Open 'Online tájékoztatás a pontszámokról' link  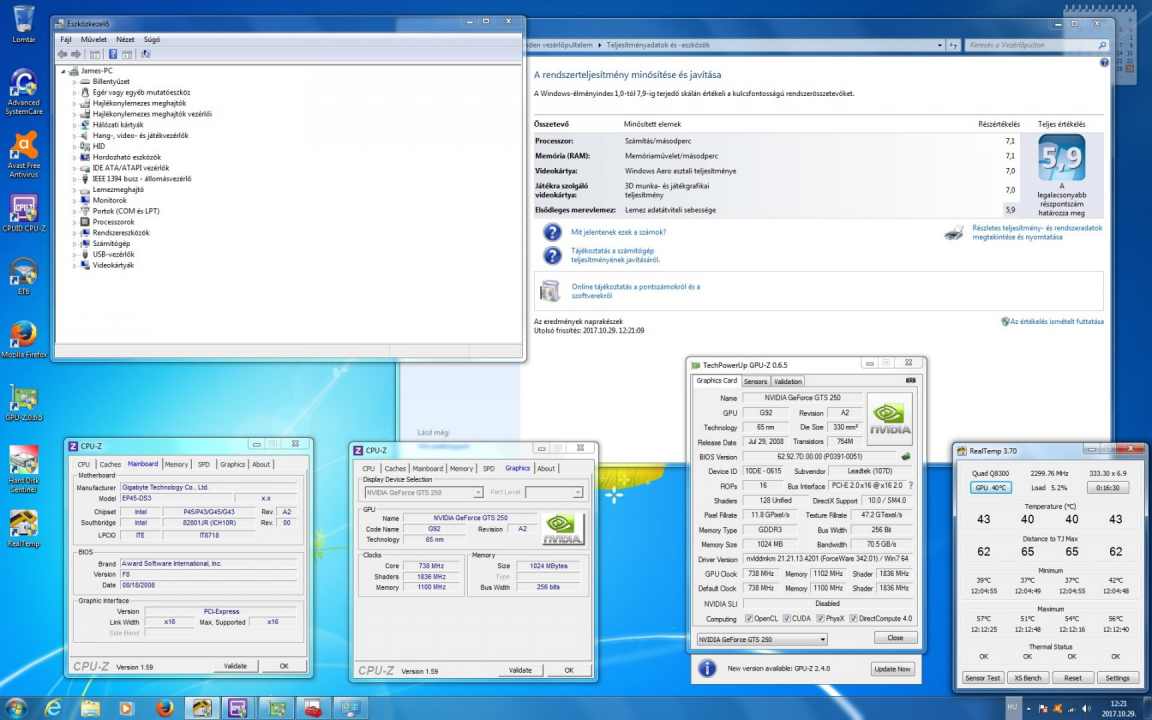point(636,291)
